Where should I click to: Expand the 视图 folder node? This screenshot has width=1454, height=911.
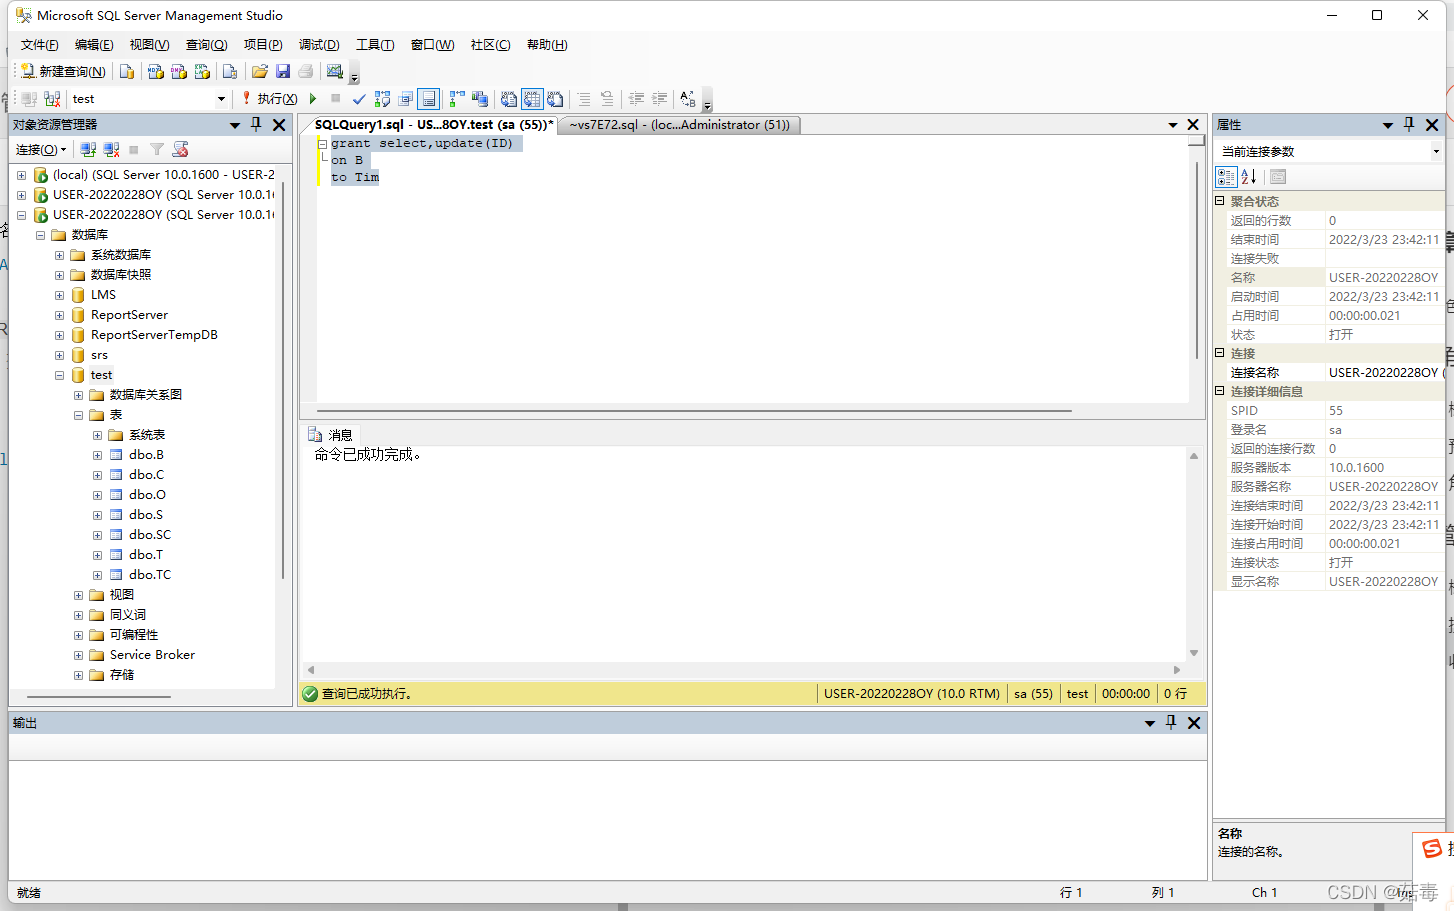(78, 595)
